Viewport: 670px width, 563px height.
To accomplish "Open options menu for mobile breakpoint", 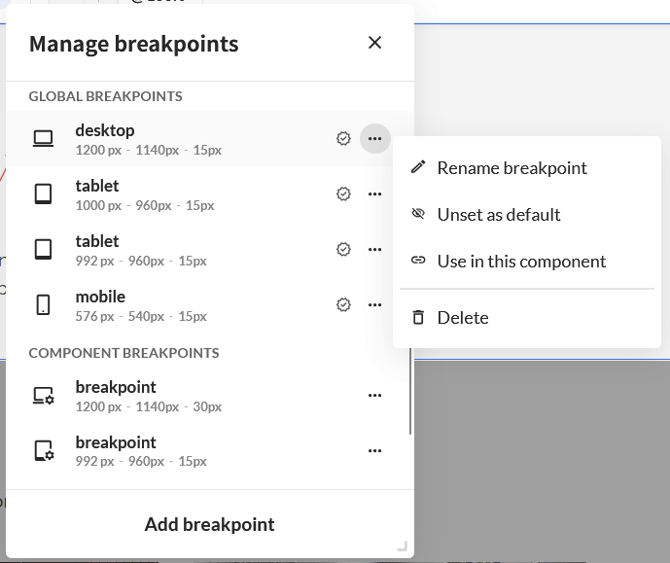I will [375, 305].
